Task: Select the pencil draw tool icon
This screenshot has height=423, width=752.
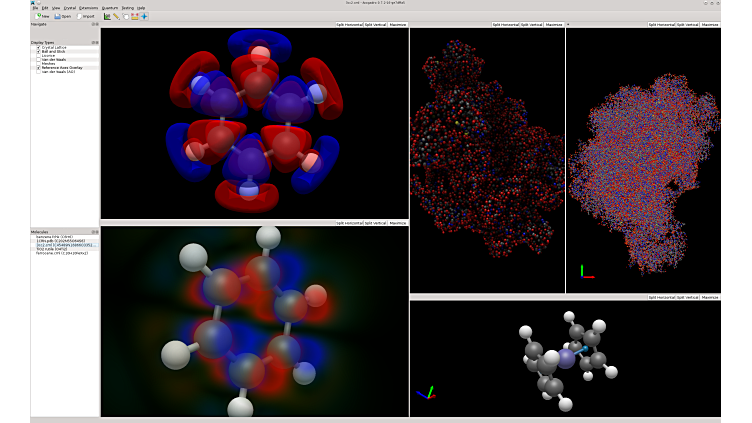Action: [116, 16]
